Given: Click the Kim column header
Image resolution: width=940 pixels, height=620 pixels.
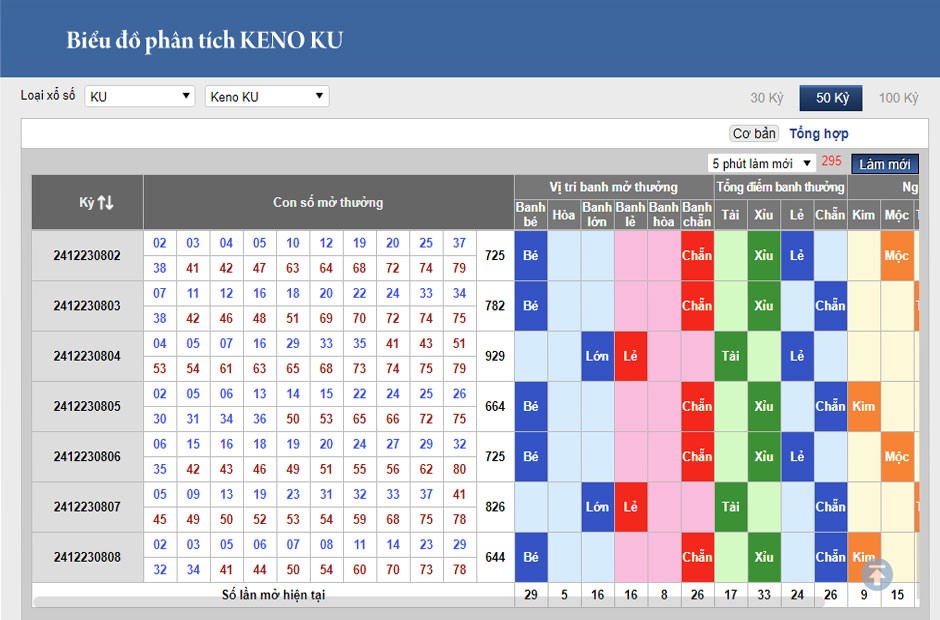Looking at the screenshot, I should point(863,215).
